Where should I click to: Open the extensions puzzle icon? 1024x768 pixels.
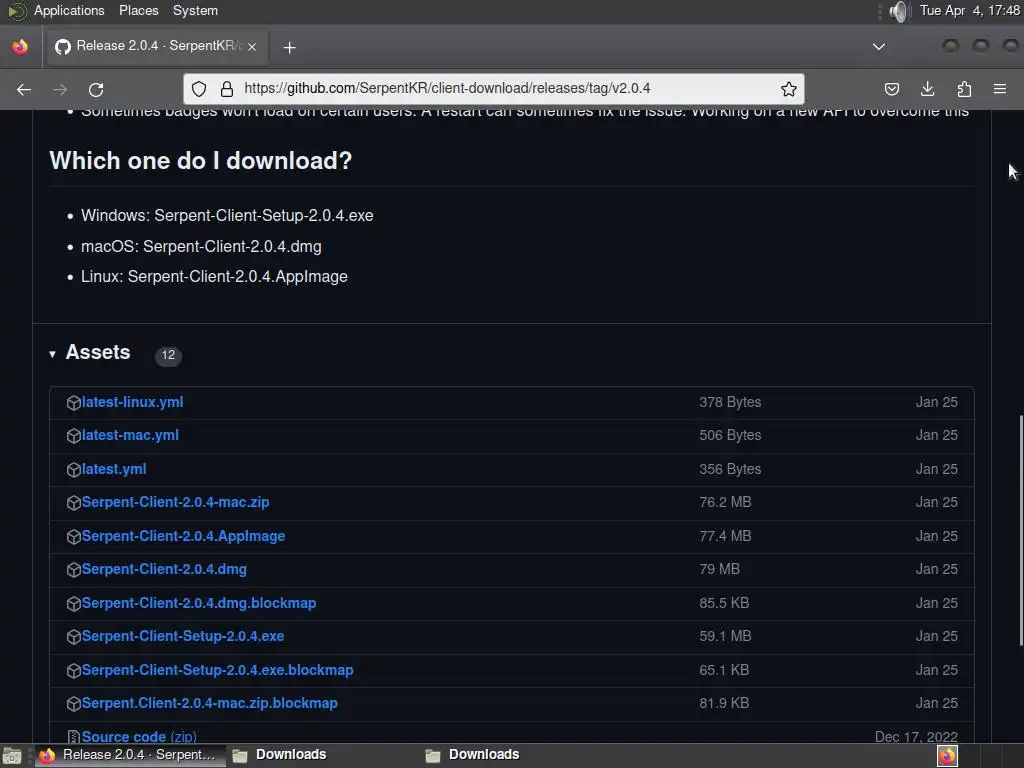click(964, 89)
